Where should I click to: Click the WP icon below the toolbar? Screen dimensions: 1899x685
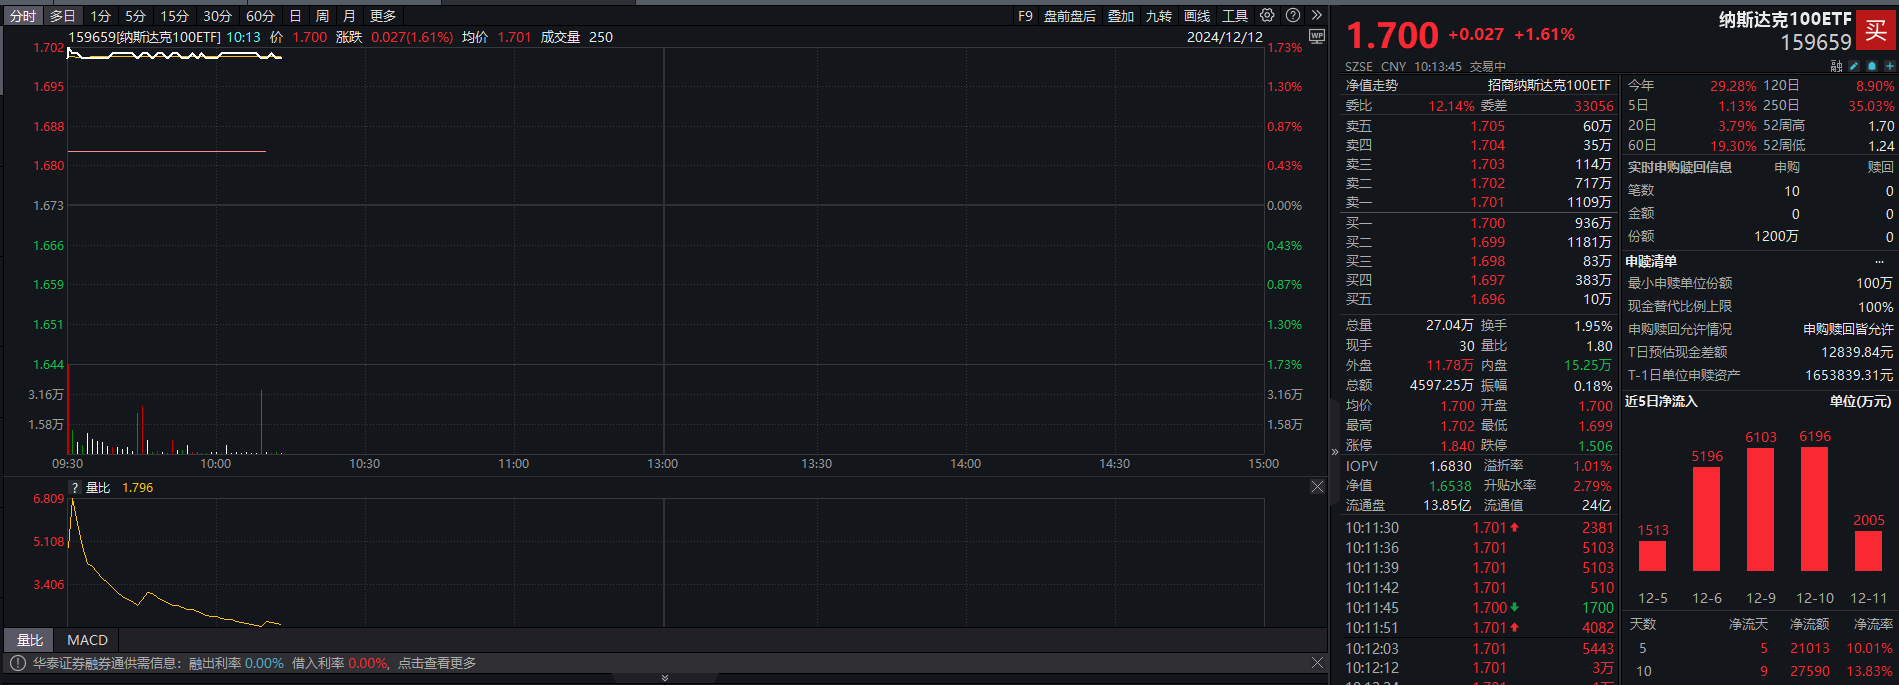coord(1317,36)
